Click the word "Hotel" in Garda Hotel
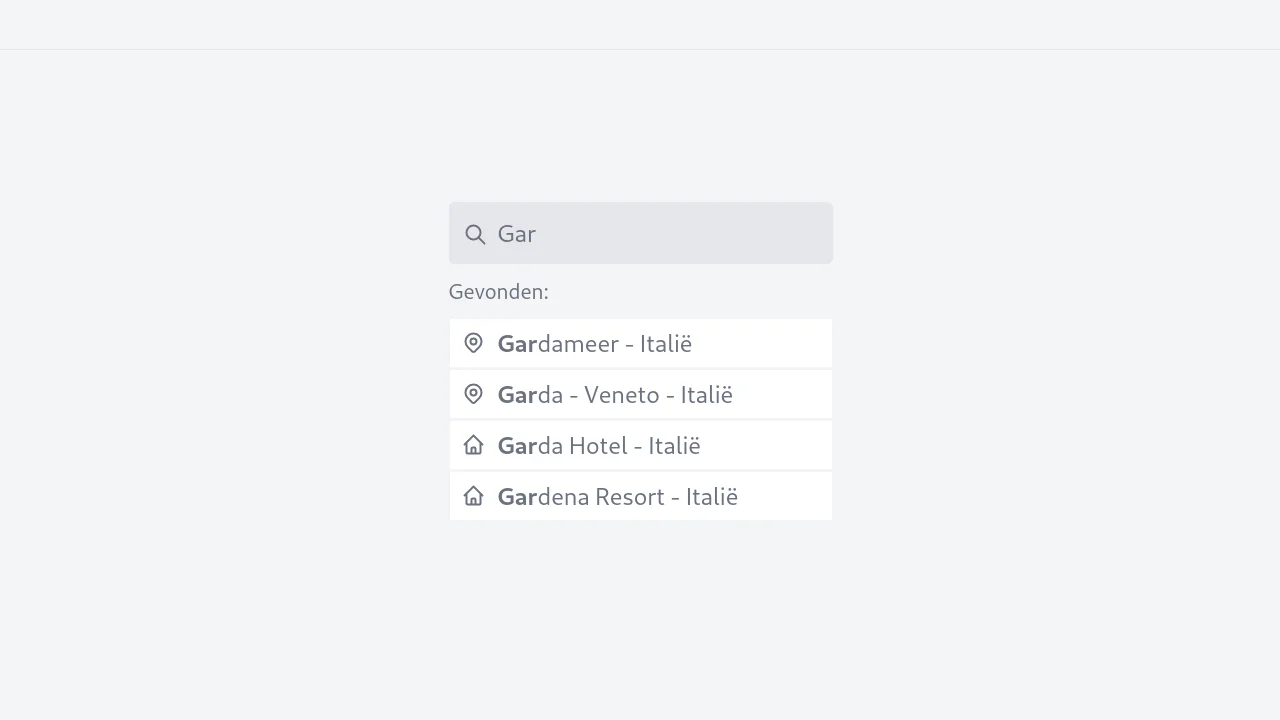Screen dimensions: 1280x720 point(598,446)
